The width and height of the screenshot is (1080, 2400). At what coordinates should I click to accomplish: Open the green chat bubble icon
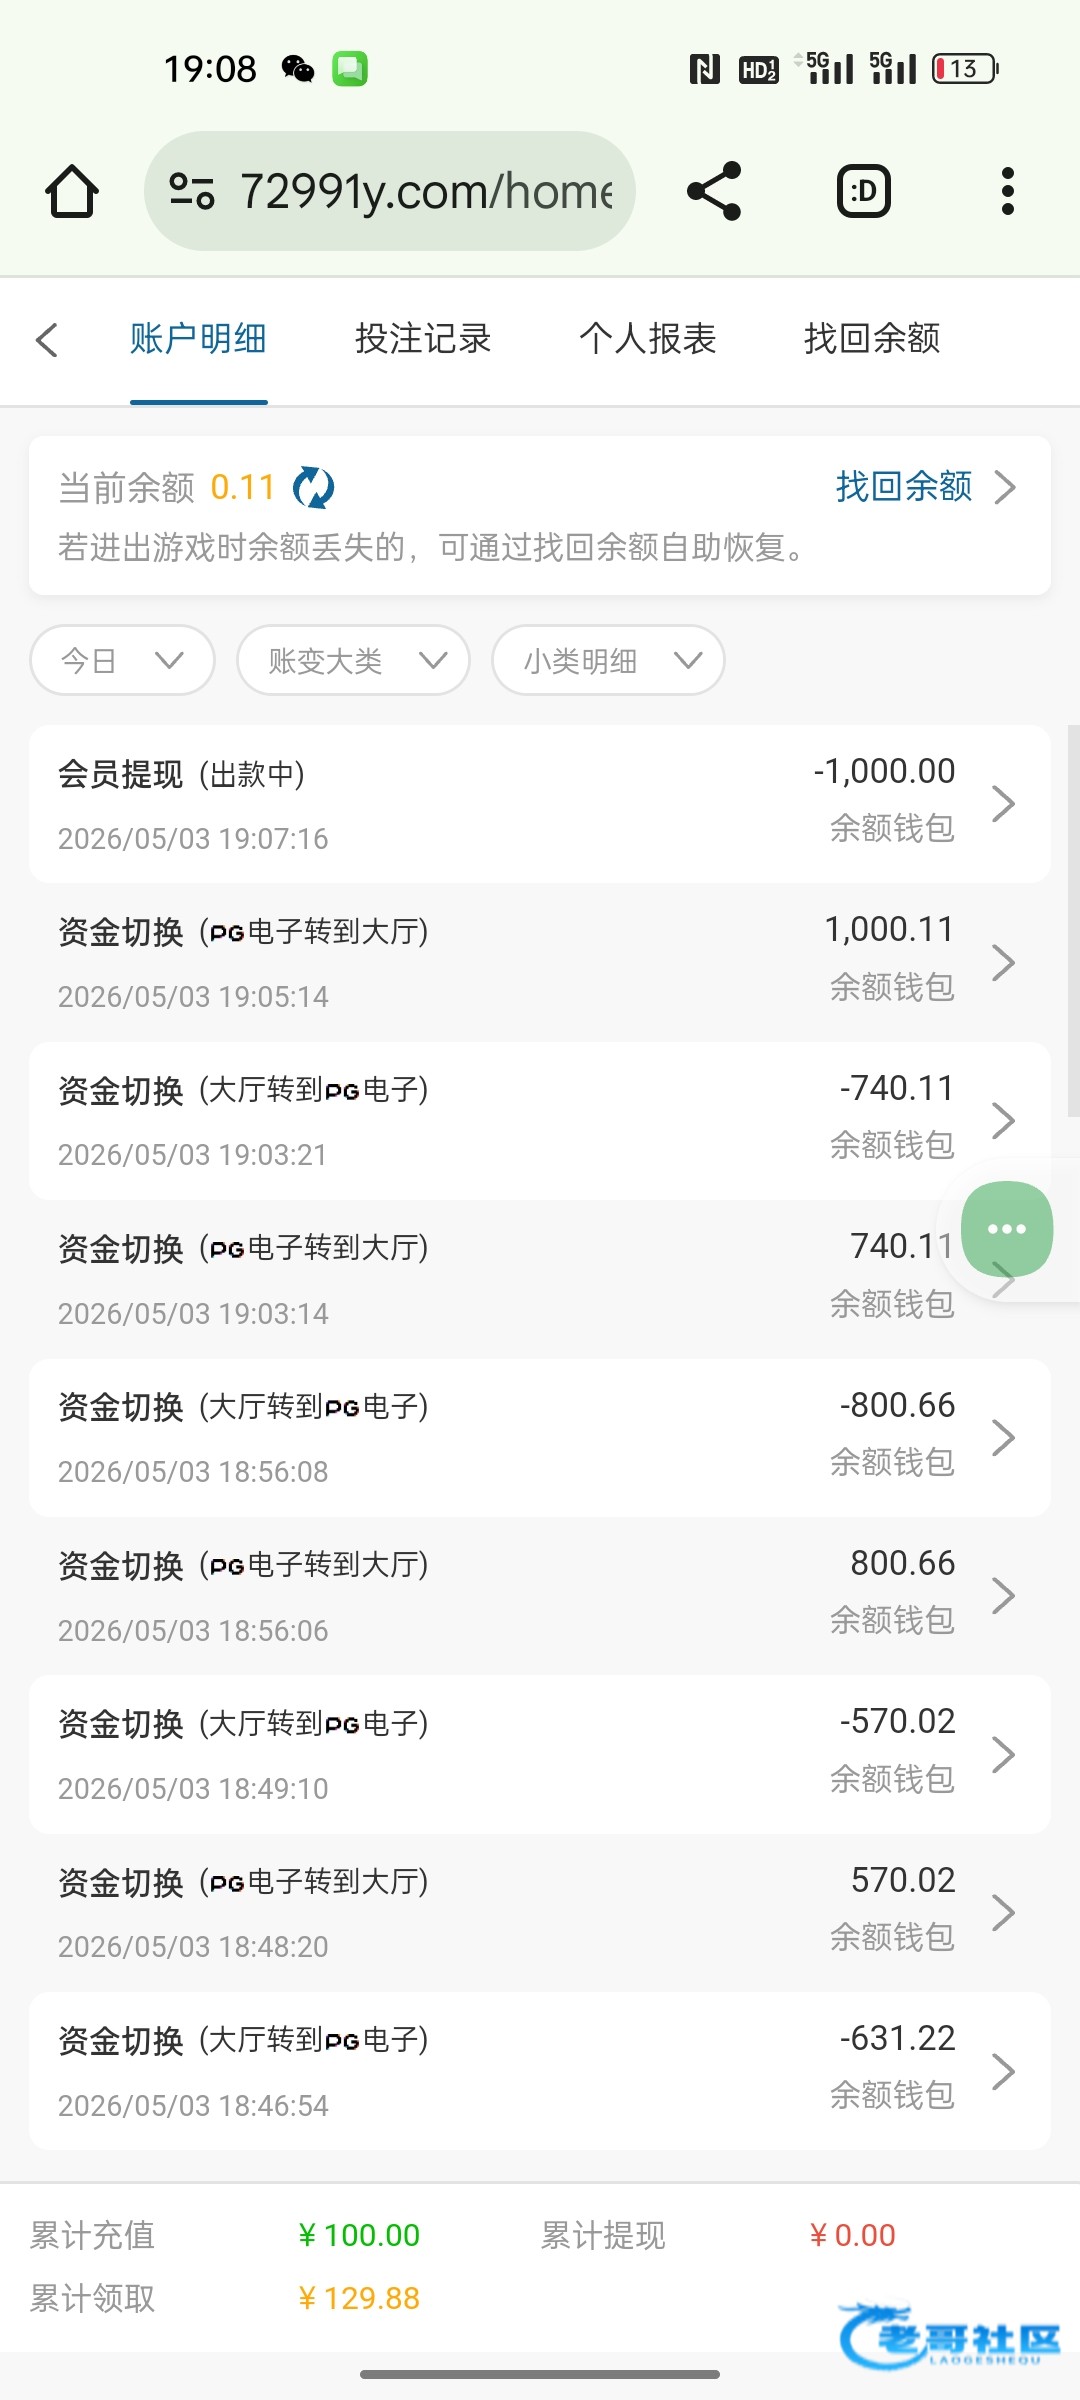[x=1006, y=1229]
